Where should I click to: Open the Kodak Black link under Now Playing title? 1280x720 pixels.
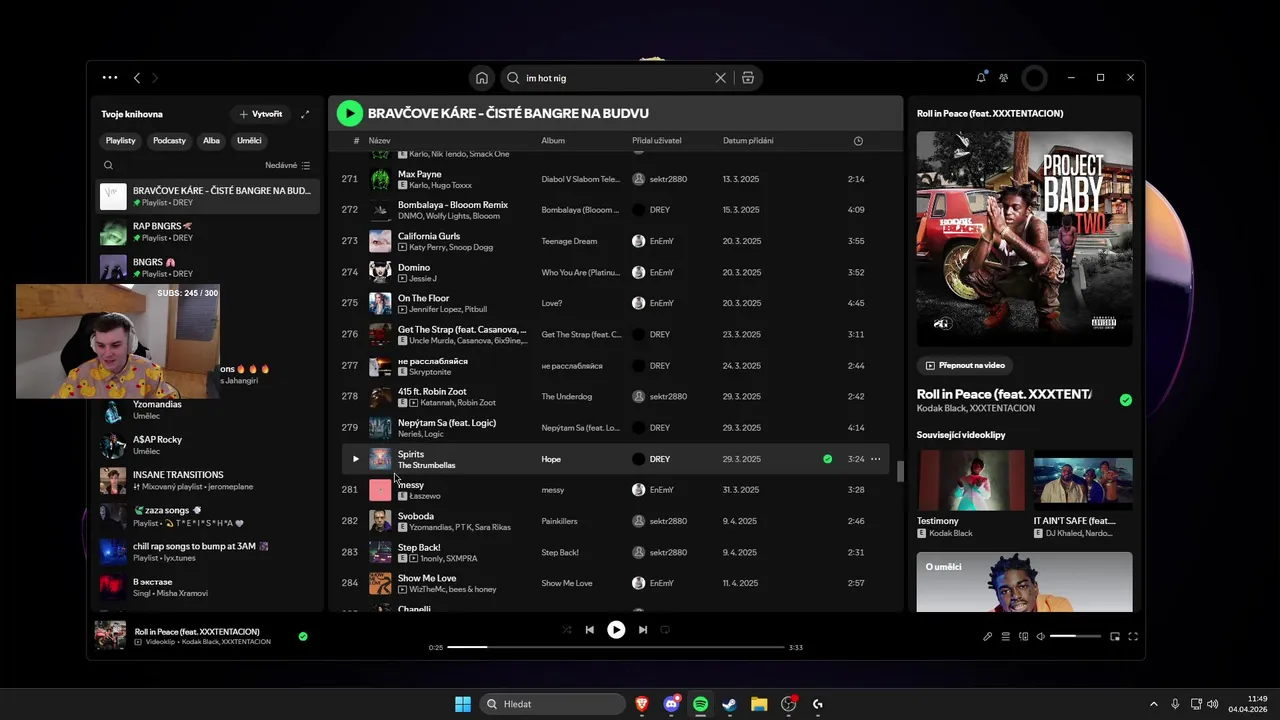[941, 409]
